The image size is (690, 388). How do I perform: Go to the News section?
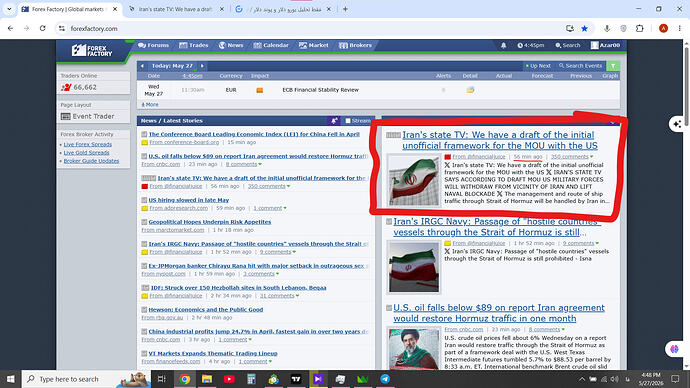click(x=231, y=45)
